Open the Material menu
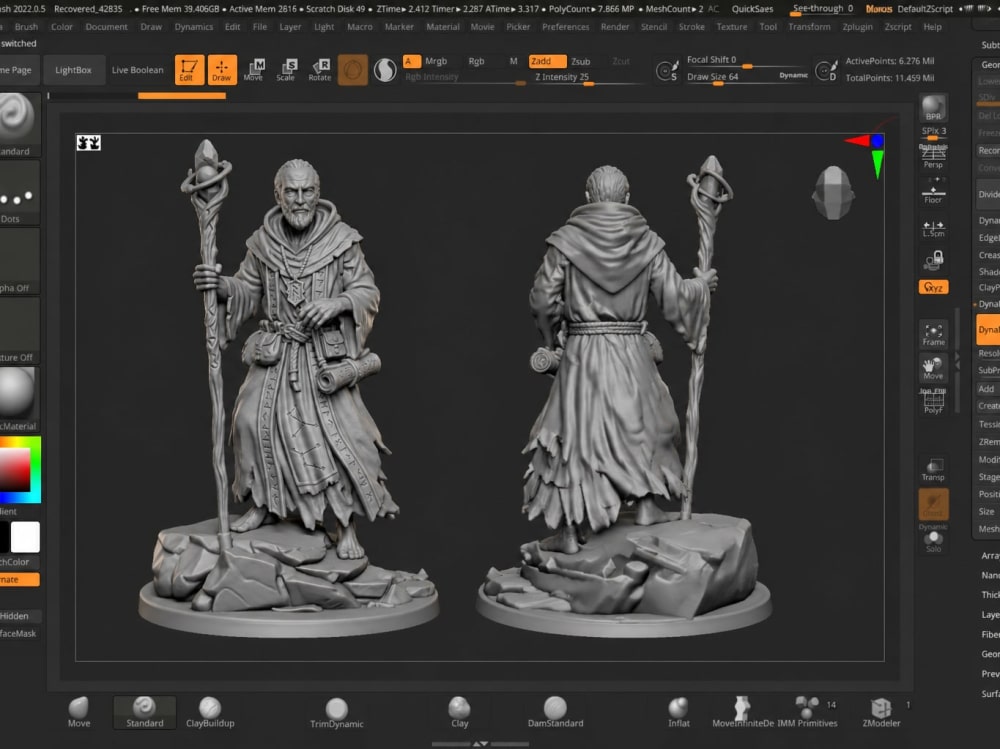Viewport: 1000px width, 749px height. click(x=443, y=27)
